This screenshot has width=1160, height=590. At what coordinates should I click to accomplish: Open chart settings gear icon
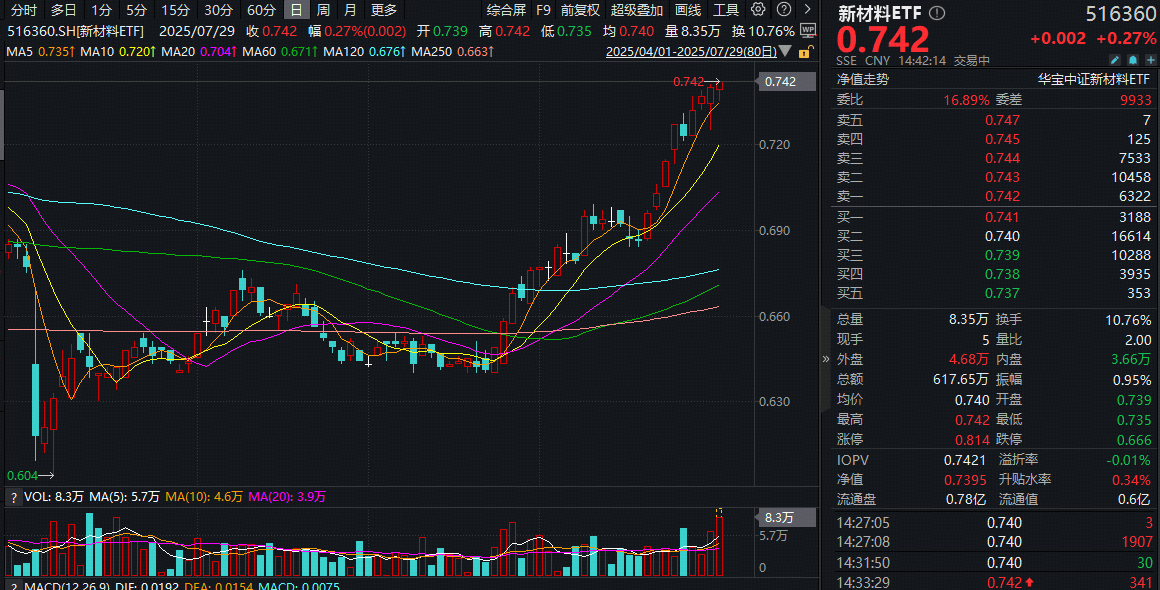[758, 10]
